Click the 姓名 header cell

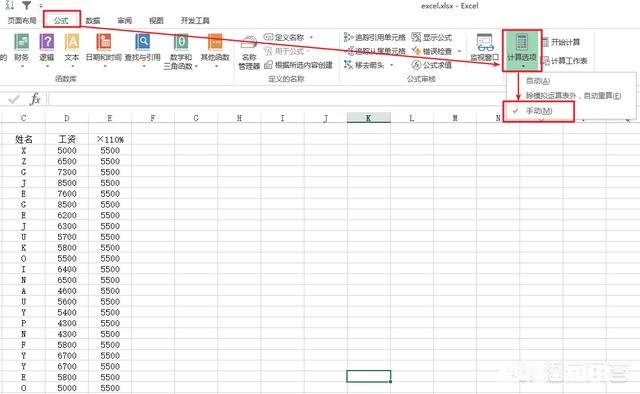(23, 139)
